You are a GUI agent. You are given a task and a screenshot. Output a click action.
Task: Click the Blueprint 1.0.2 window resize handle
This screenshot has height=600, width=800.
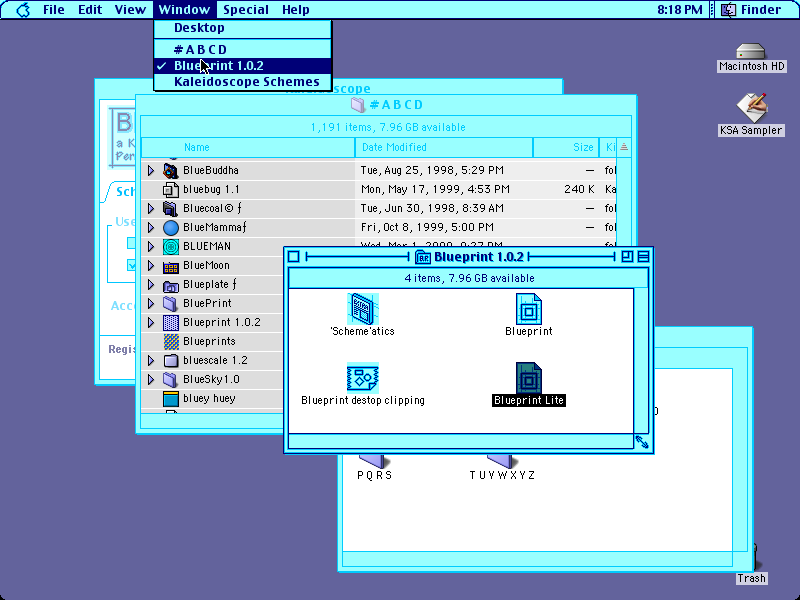pos(642,442)
